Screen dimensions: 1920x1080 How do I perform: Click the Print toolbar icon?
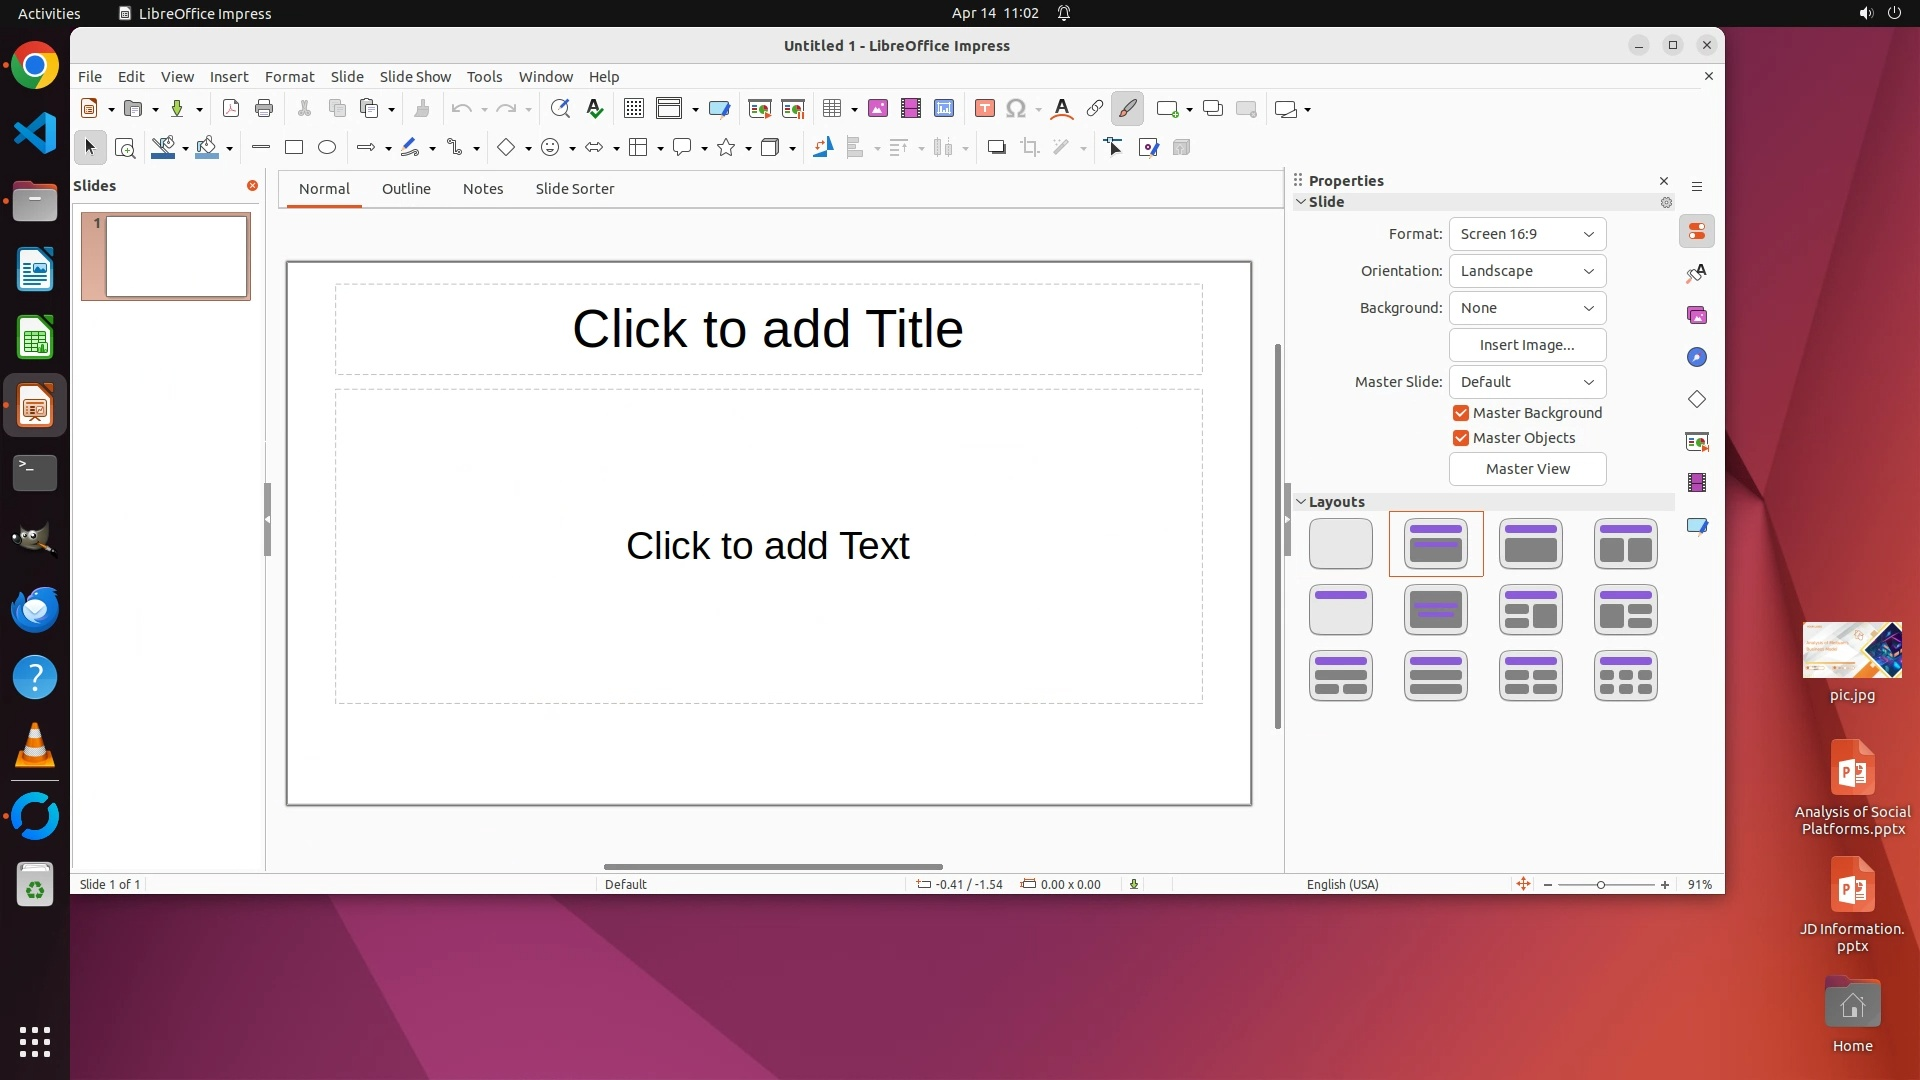264,109
